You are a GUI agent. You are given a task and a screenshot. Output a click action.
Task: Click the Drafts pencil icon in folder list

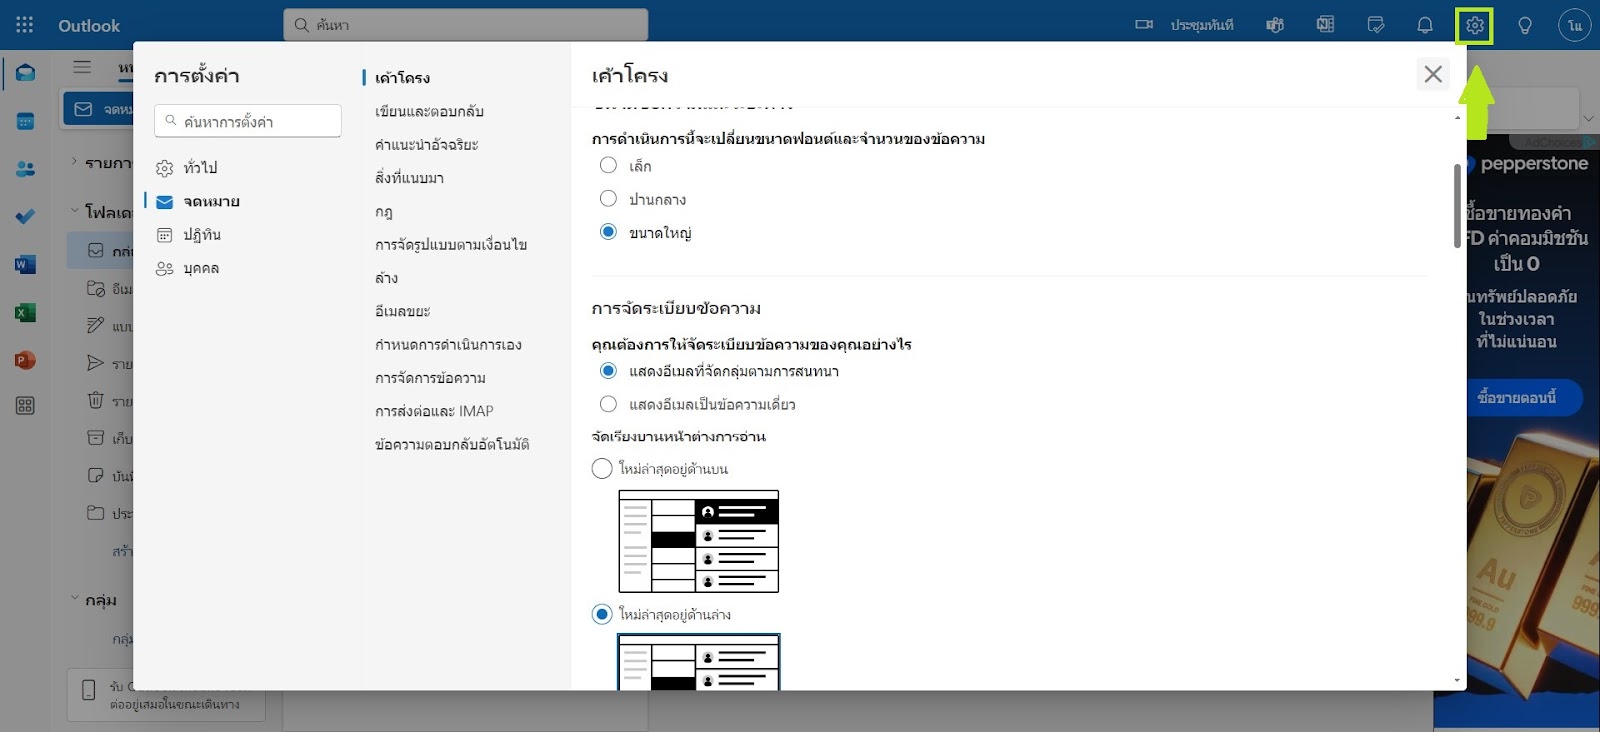tap(95, 325)
